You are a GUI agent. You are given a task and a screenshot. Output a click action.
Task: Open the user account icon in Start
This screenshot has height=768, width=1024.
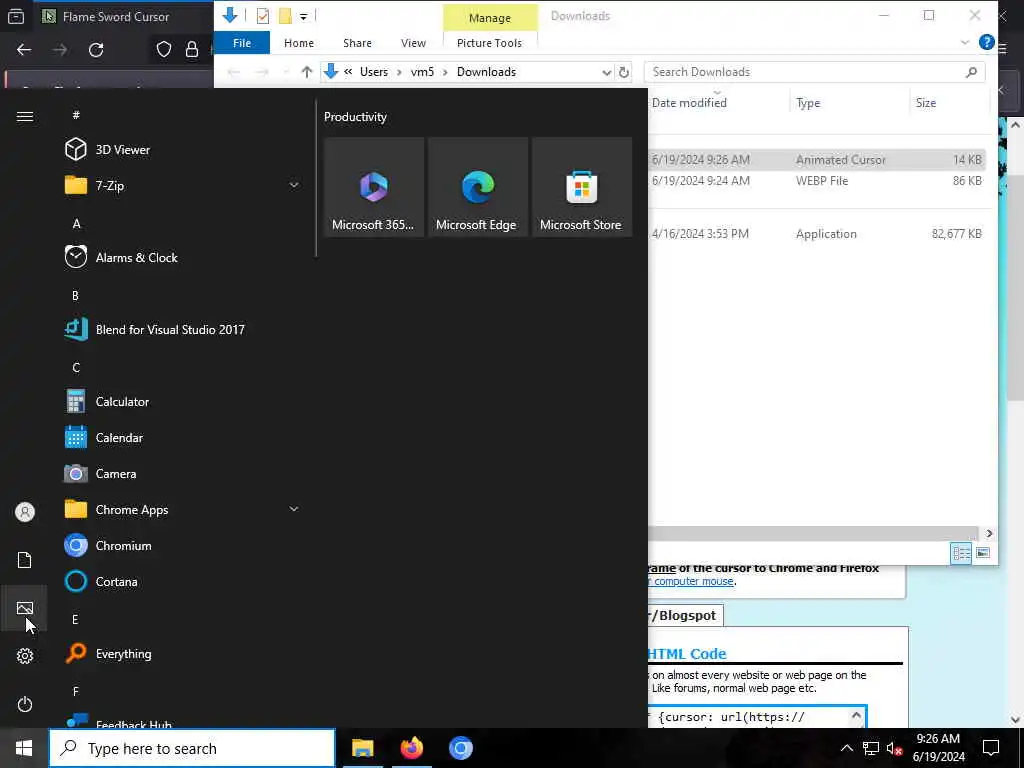tap(25, 512)
